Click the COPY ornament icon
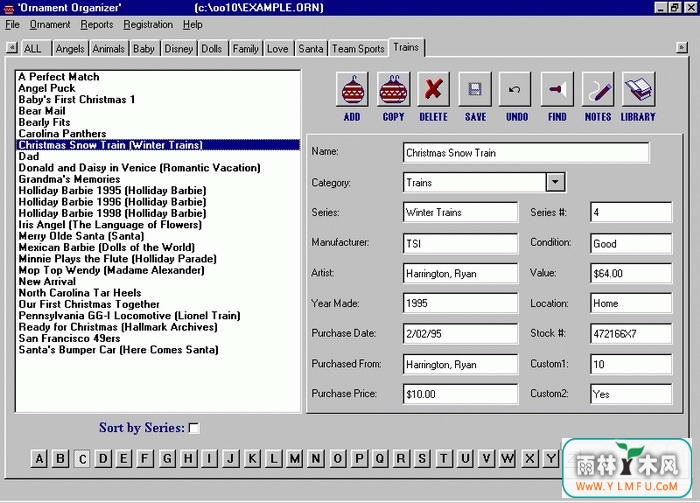Screen dimensions: 700x503 pos(393,89)
